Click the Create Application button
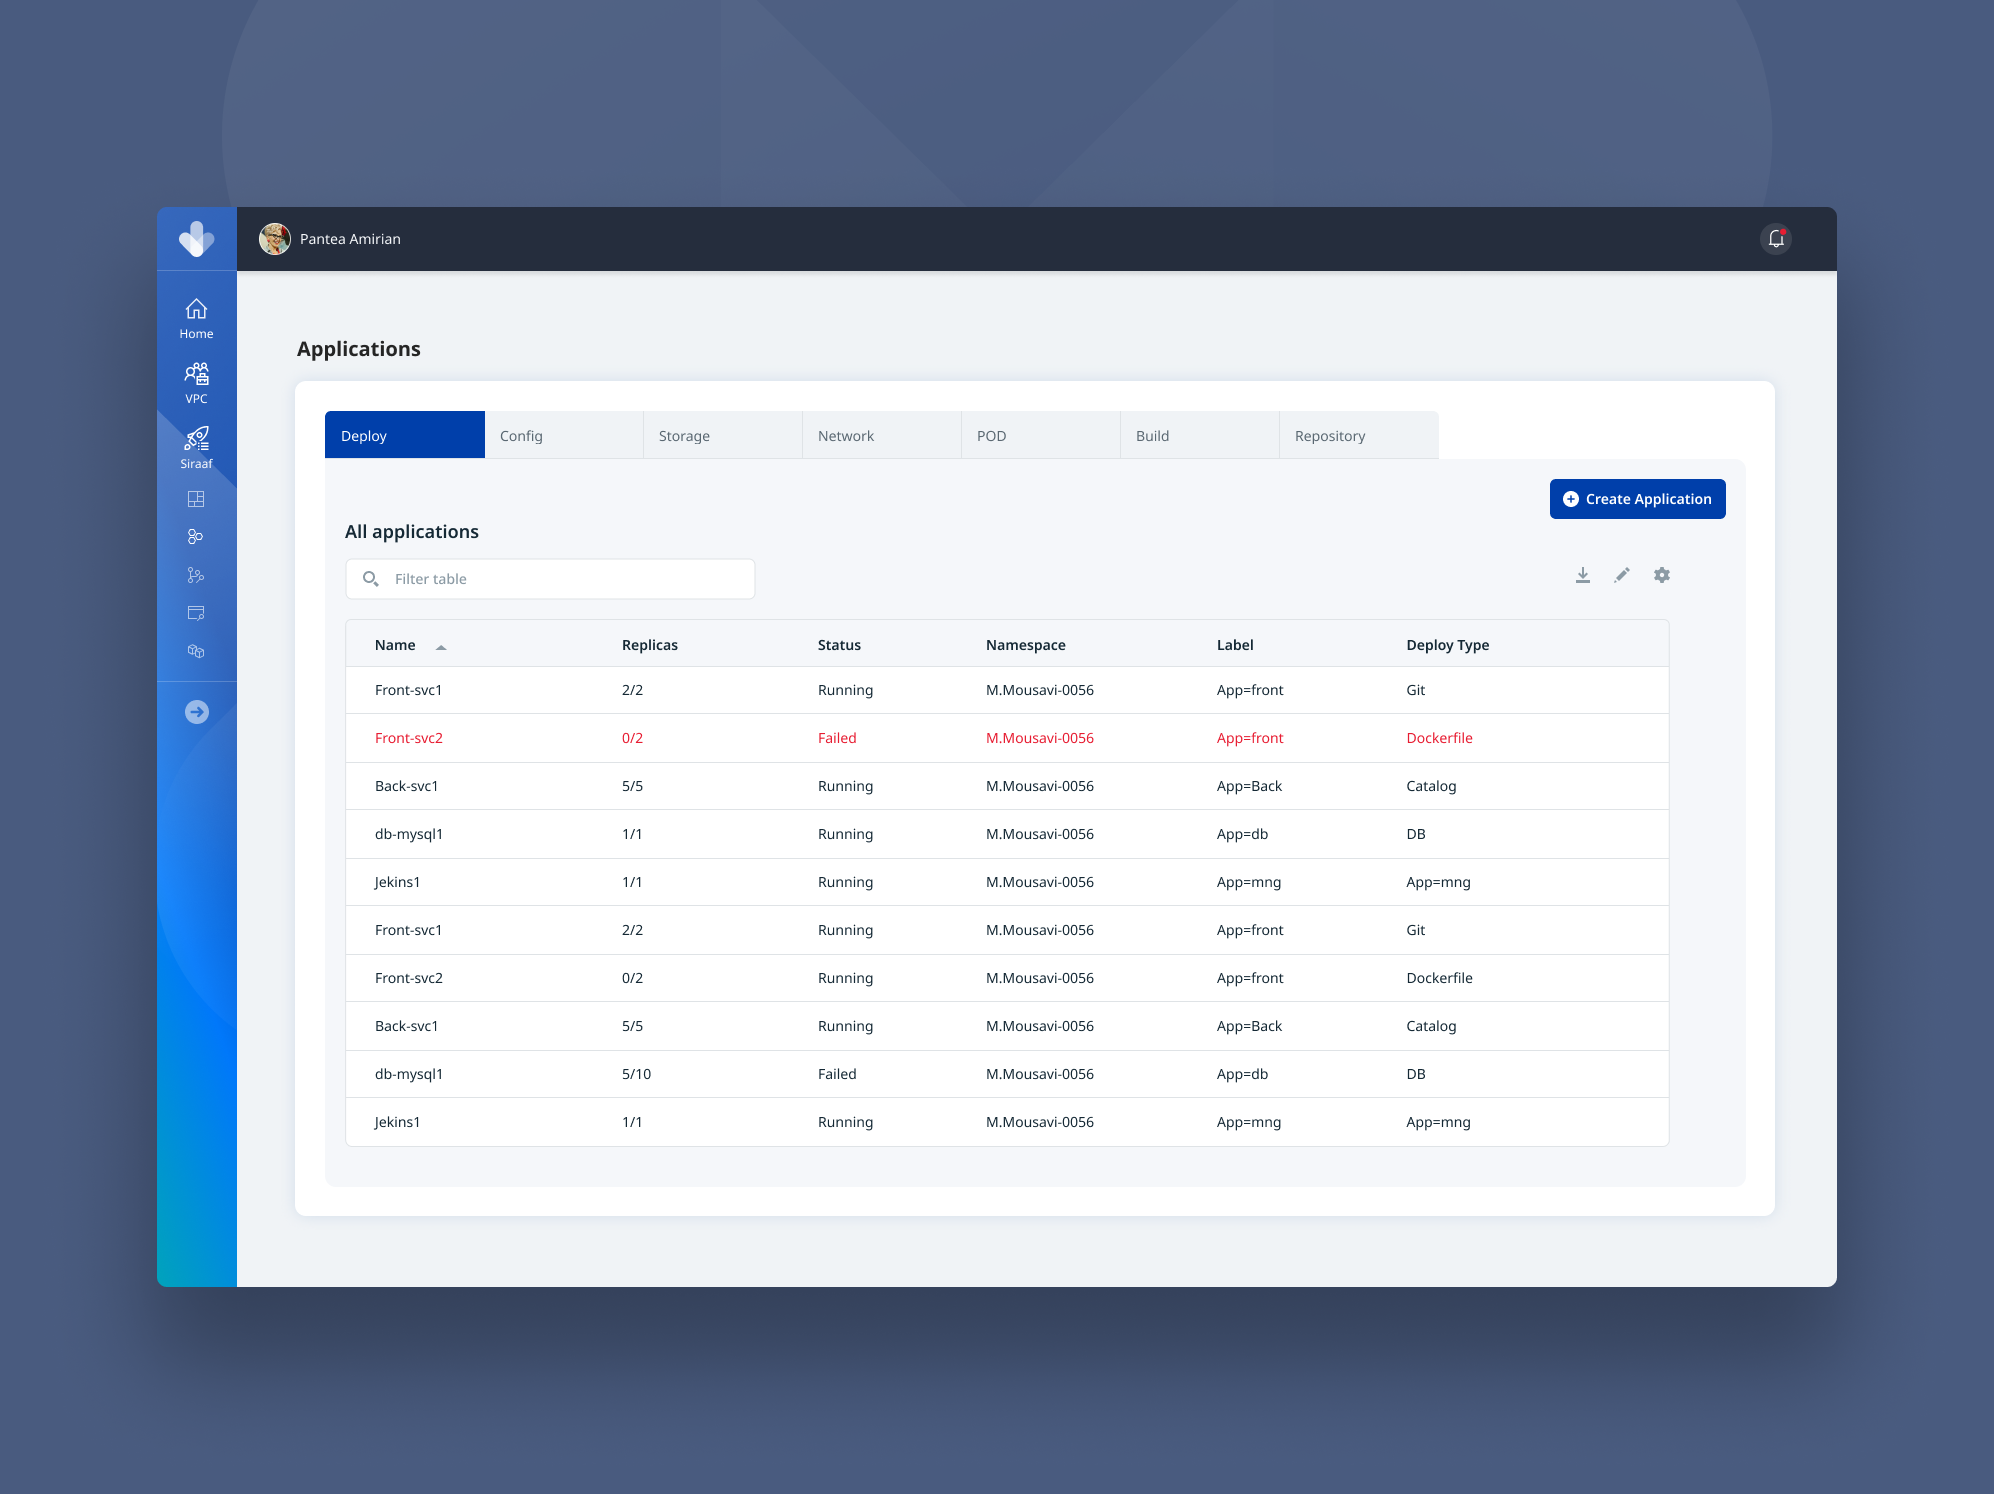1994x1494 pixels. pyautogui.click(x=1637, y=499)
